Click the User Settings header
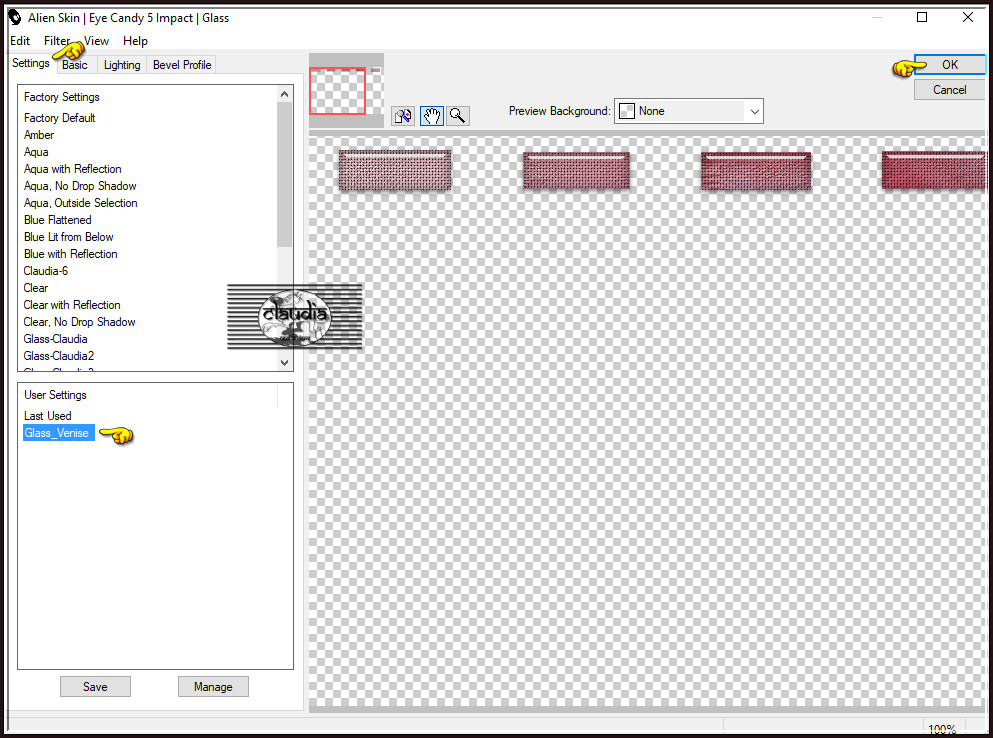The width and height of the screenshot is (993, 738). pyautogui.click(x=55, y=395)
